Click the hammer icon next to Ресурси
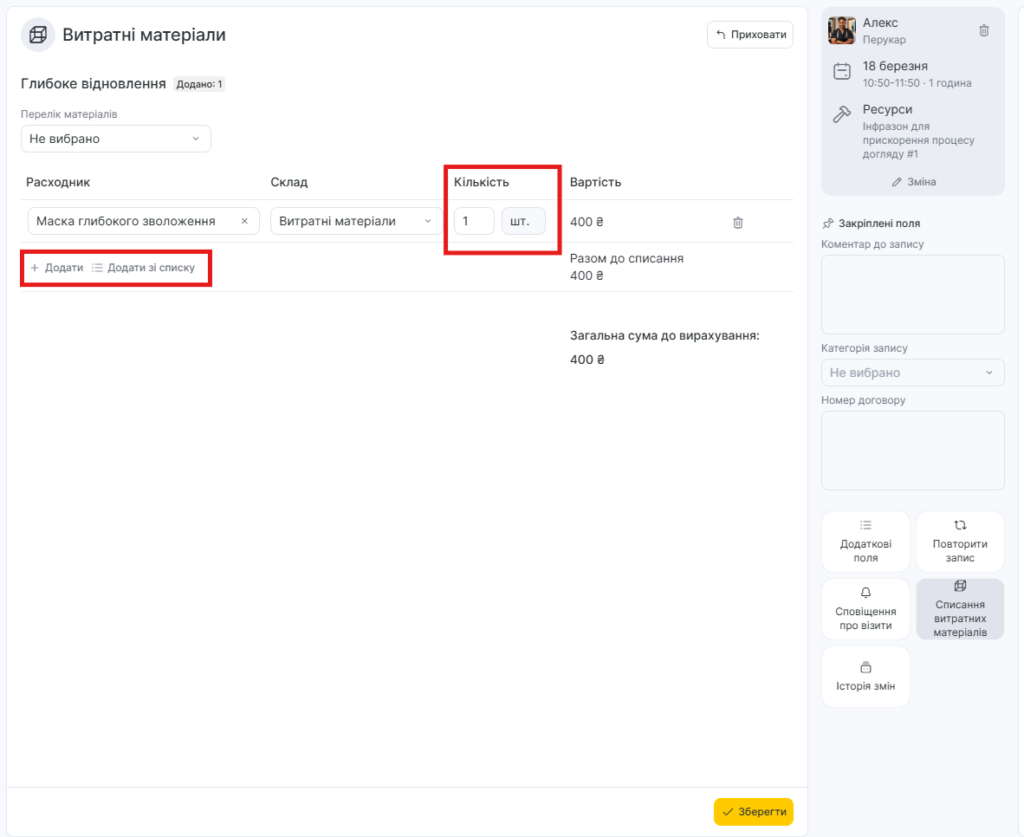 (x=842, y=114)
